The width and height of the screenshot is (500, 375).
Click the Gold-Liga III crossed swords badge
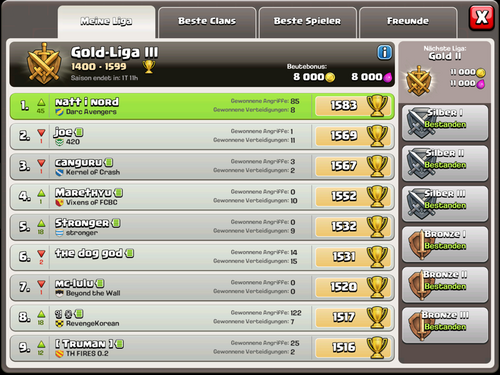44,64
